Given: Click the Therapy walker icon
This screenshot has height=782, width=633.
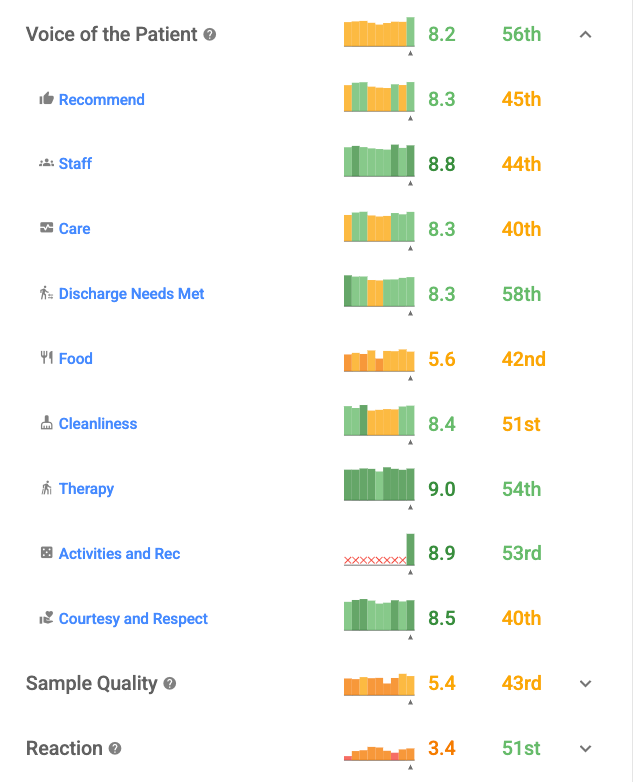Looking at the screenshot, I should pyautogui.click(x=46, y=488).
